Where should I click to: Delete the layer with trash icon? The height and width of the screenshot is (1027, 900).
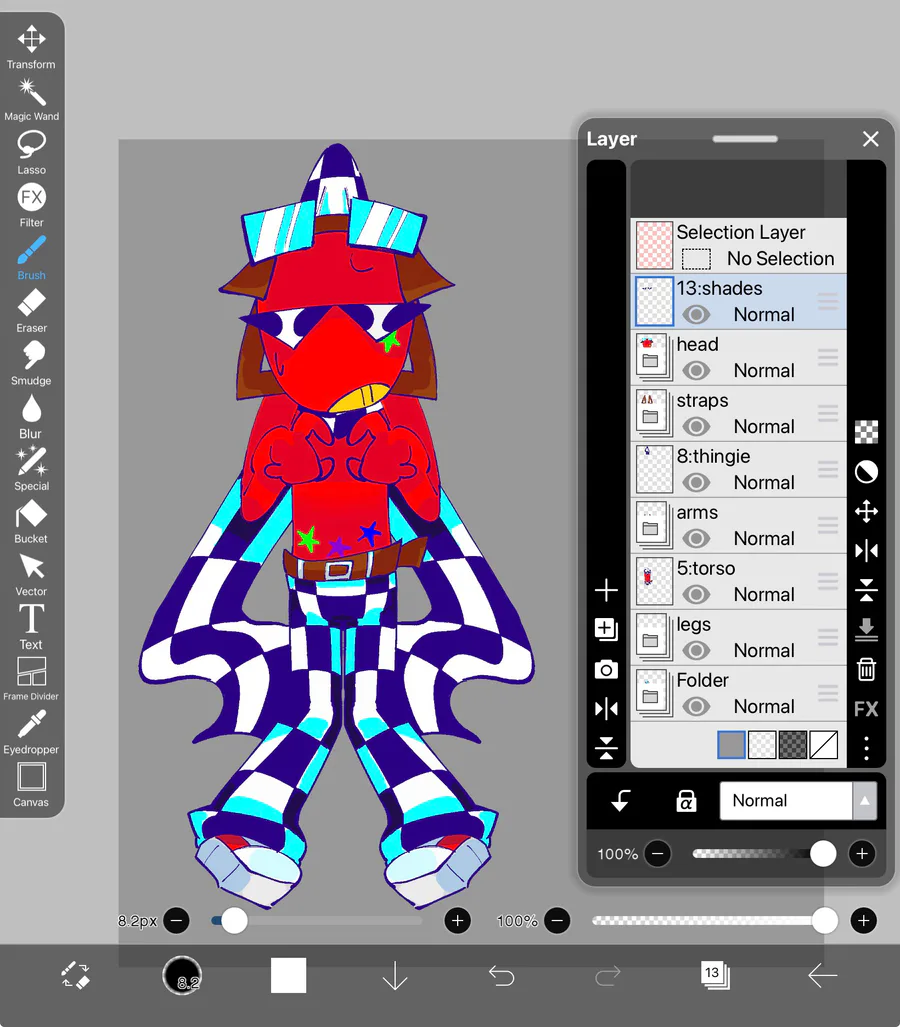click(866, 669)
